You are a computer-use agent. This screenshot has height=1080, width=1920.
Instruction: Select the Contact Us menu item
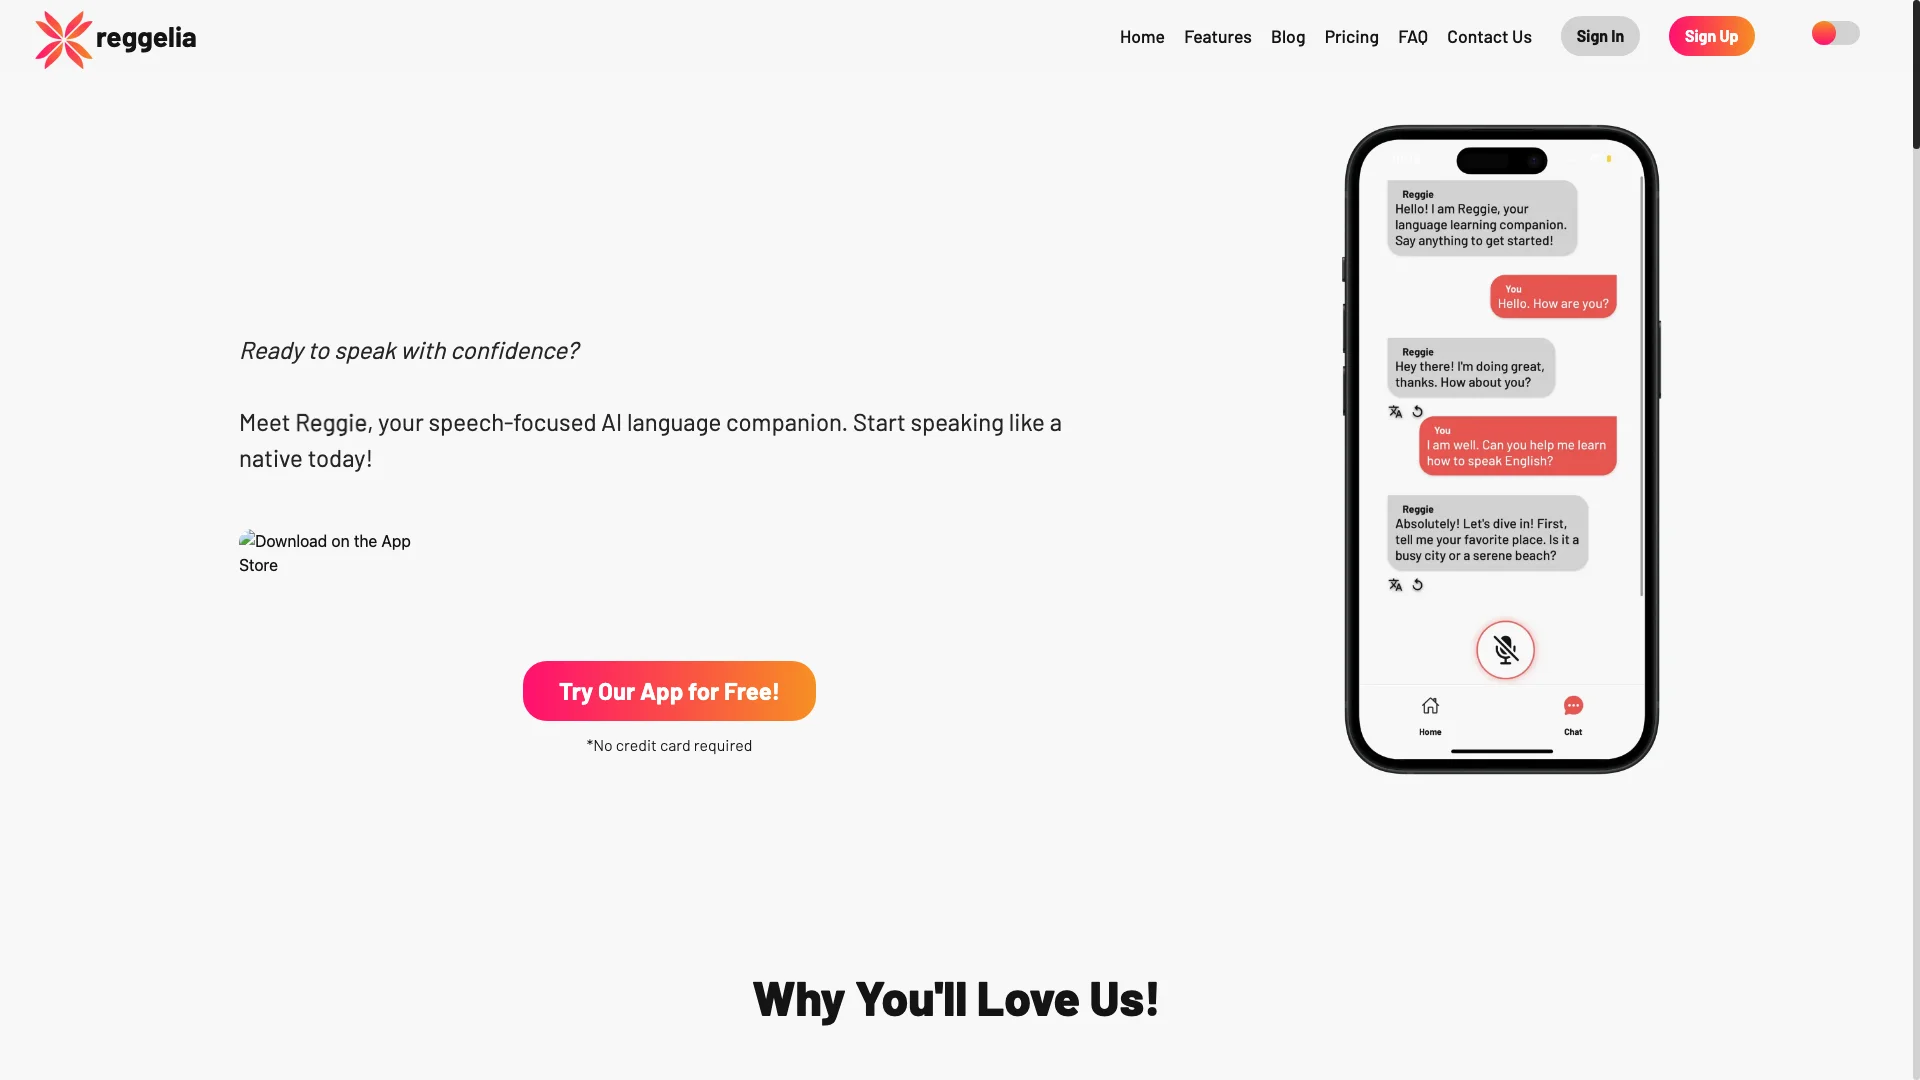point(1489,36)
